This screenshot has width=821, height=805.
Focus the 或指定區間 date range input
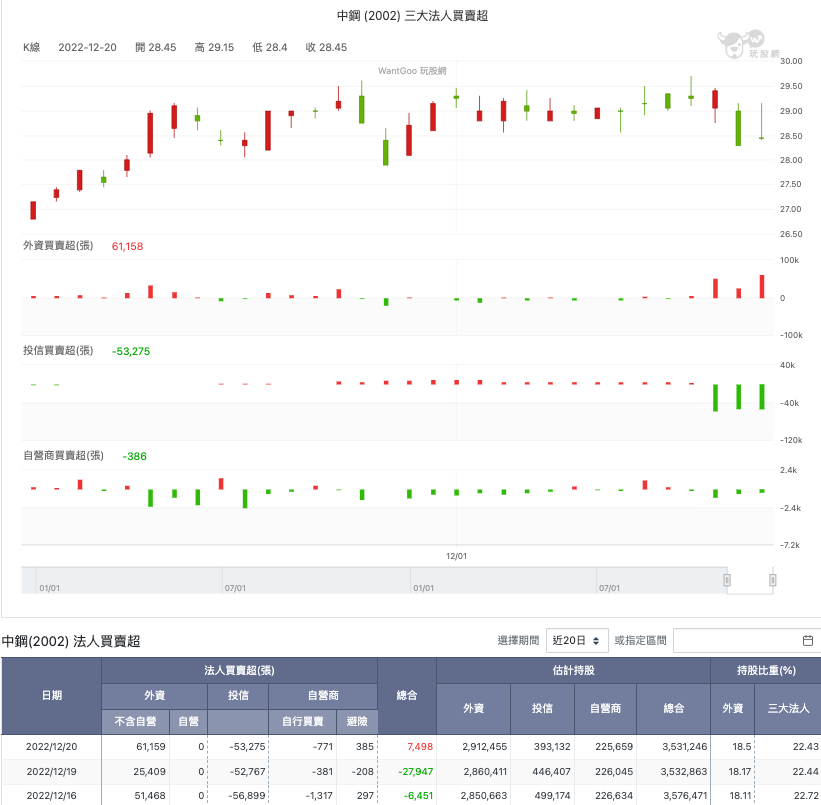click(747, 641)
